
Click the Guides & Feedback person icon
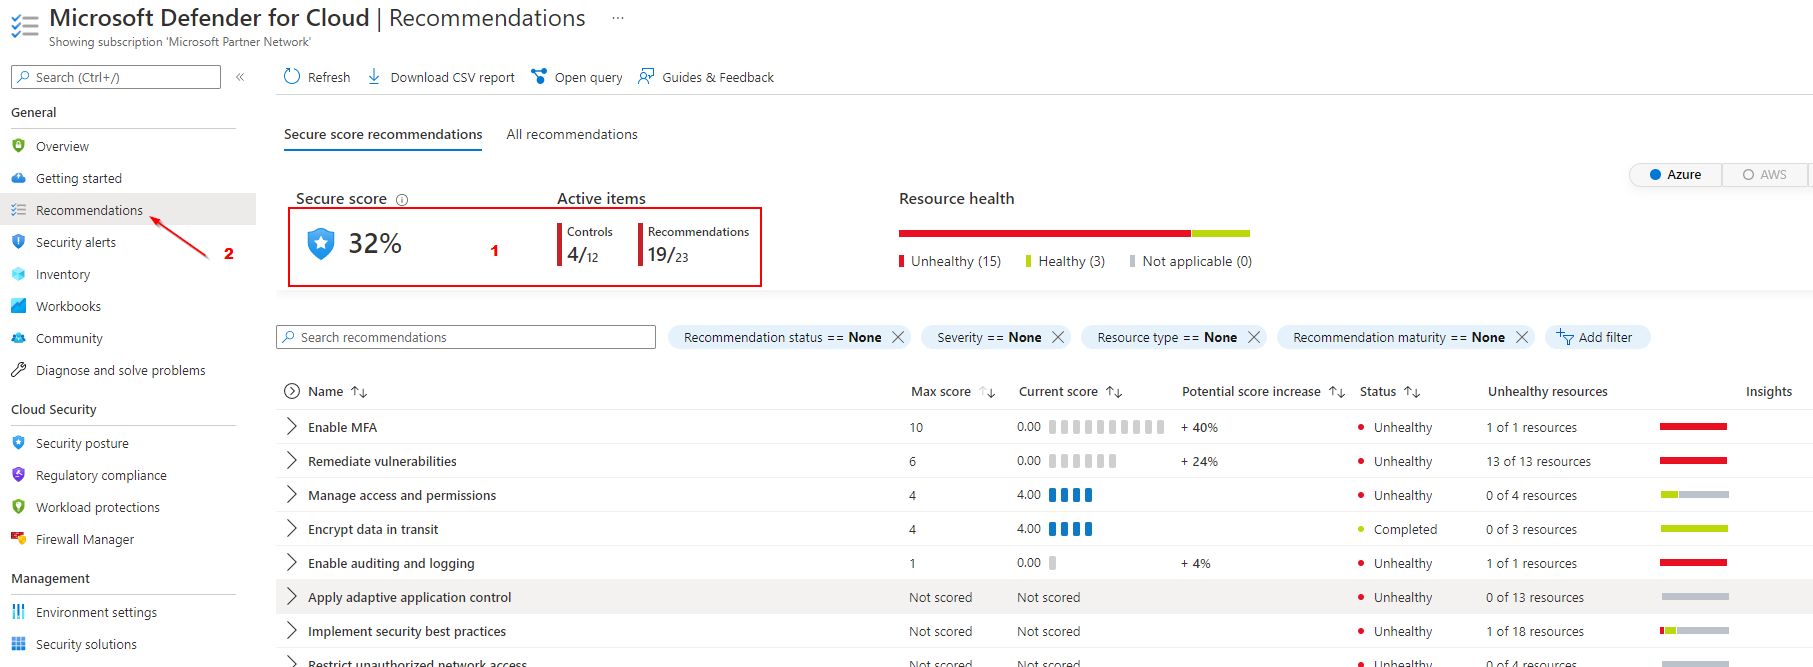646,76
